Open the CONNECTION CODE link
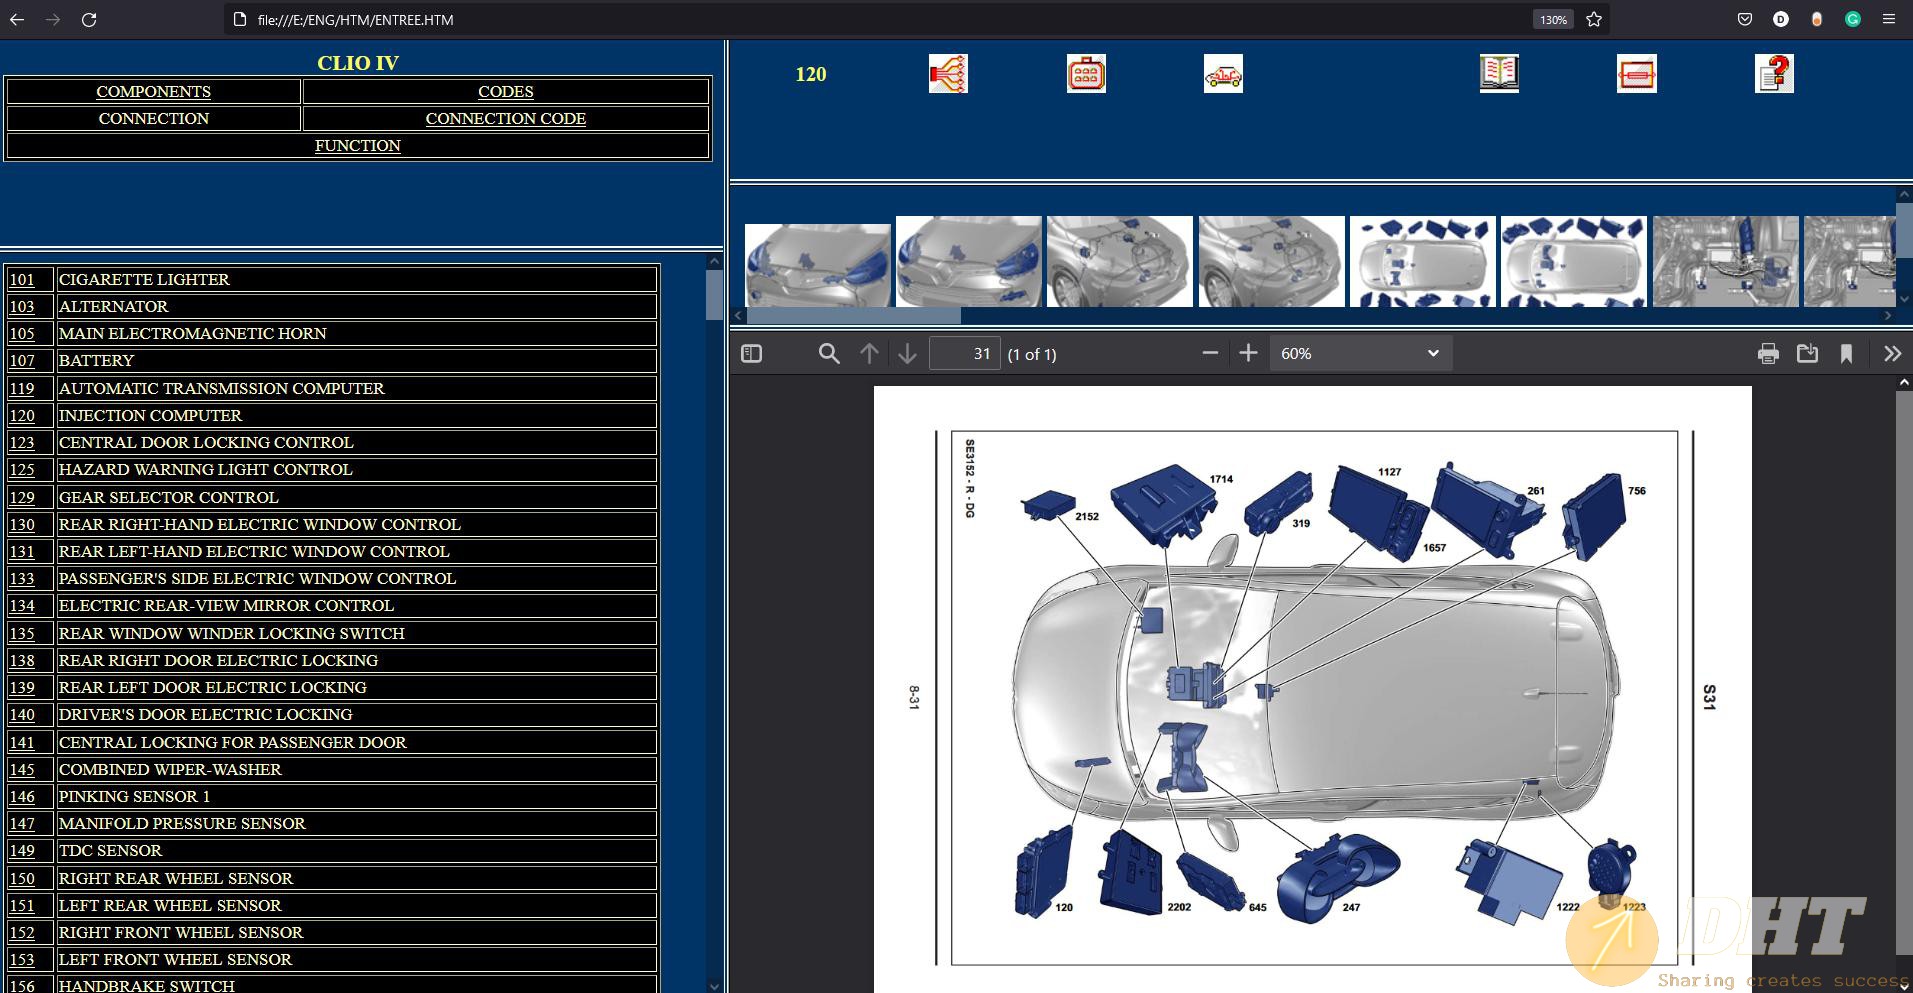This screenshot has width=1913, height=993. (x=505, y=118)
